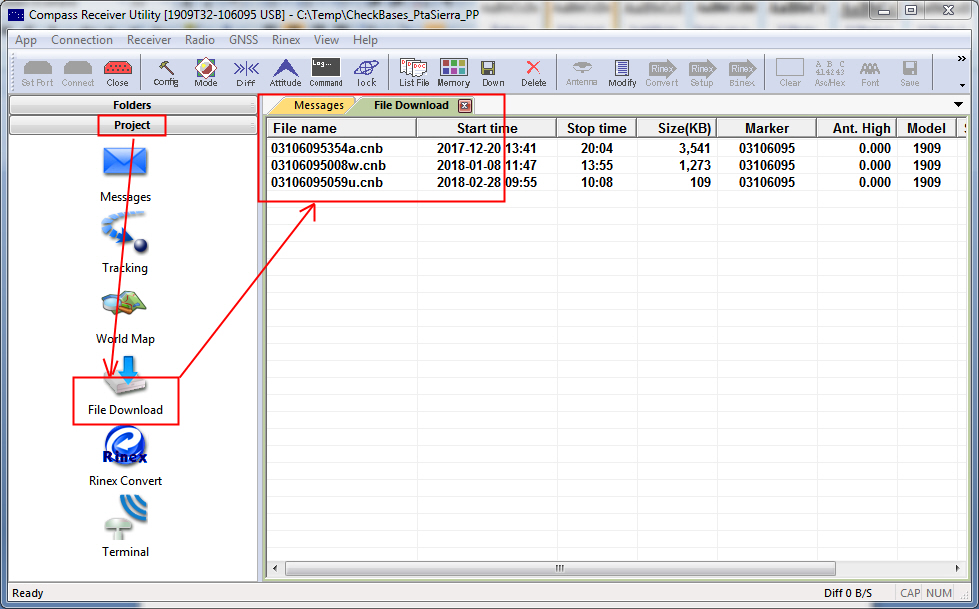The height and width of the screenshot is (609, 979).
Task: Sort by Size(KB) column header
Action: tap(677, 128)
